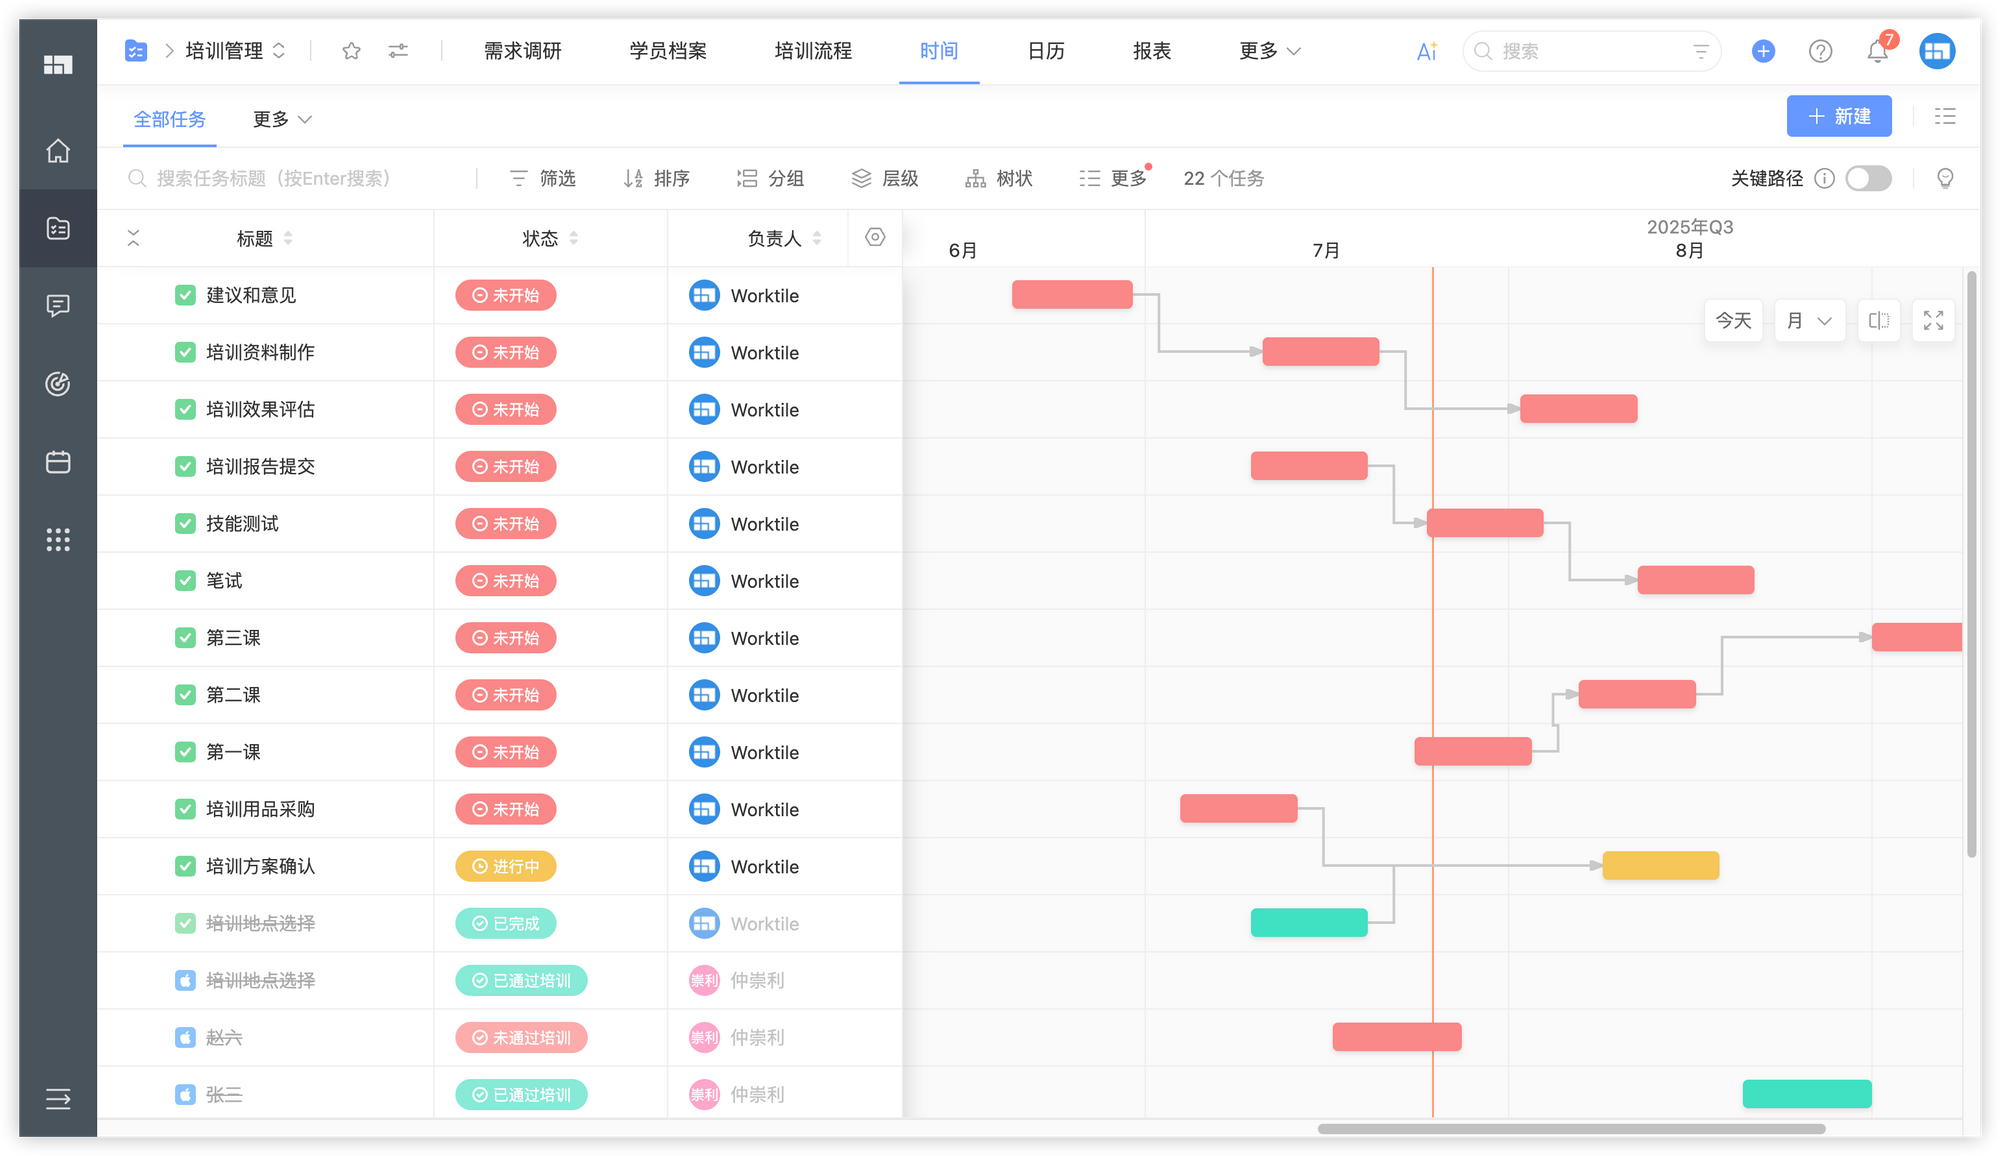The image size is (2000, 1156).
Task: Switch to the 日历 tab
Action: tap(1046, 51)
